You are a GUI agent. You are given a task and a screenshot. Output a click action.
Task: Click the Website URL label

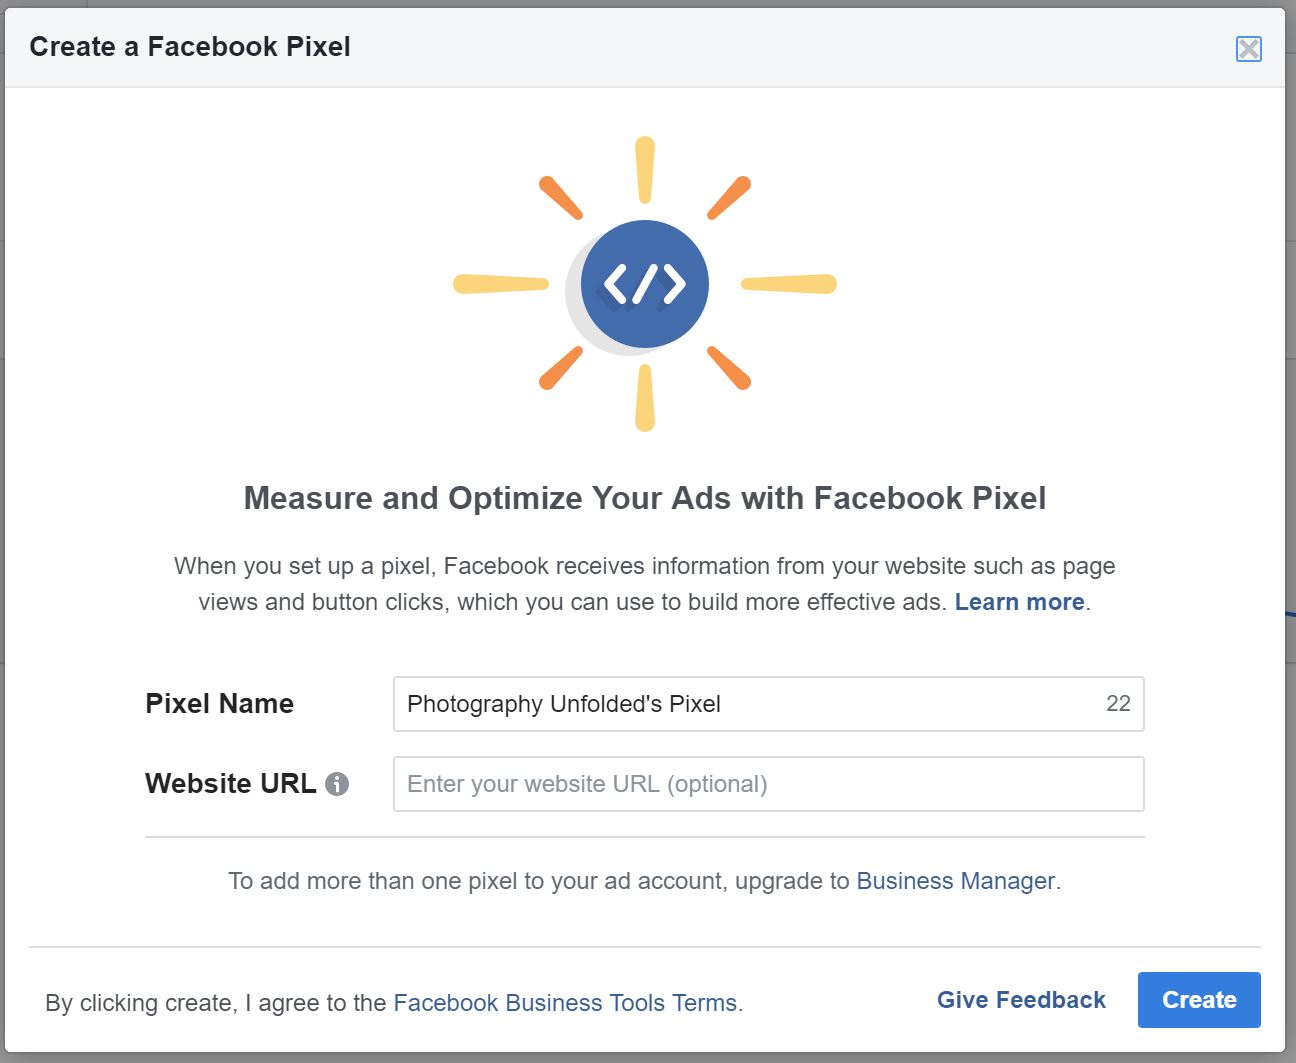[230, 784]
